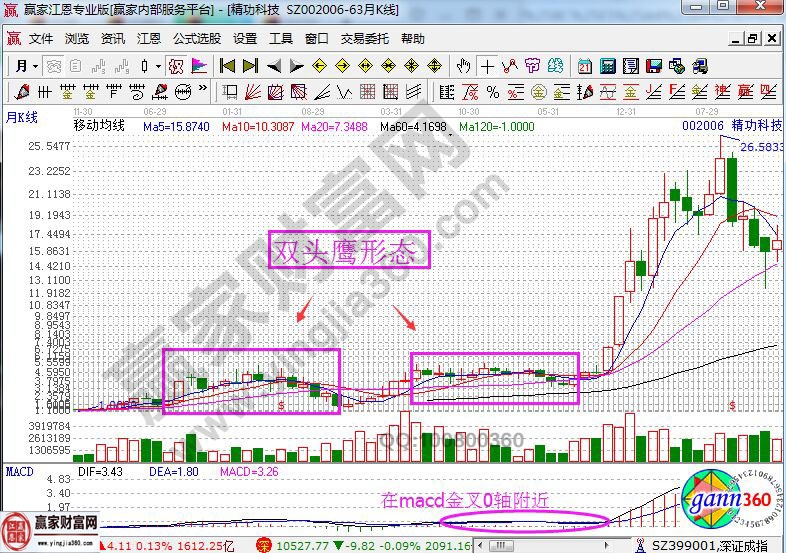Click the Ma5=15.8740 value
Viewport: 786px width, 553px height.
pos(176,127)
